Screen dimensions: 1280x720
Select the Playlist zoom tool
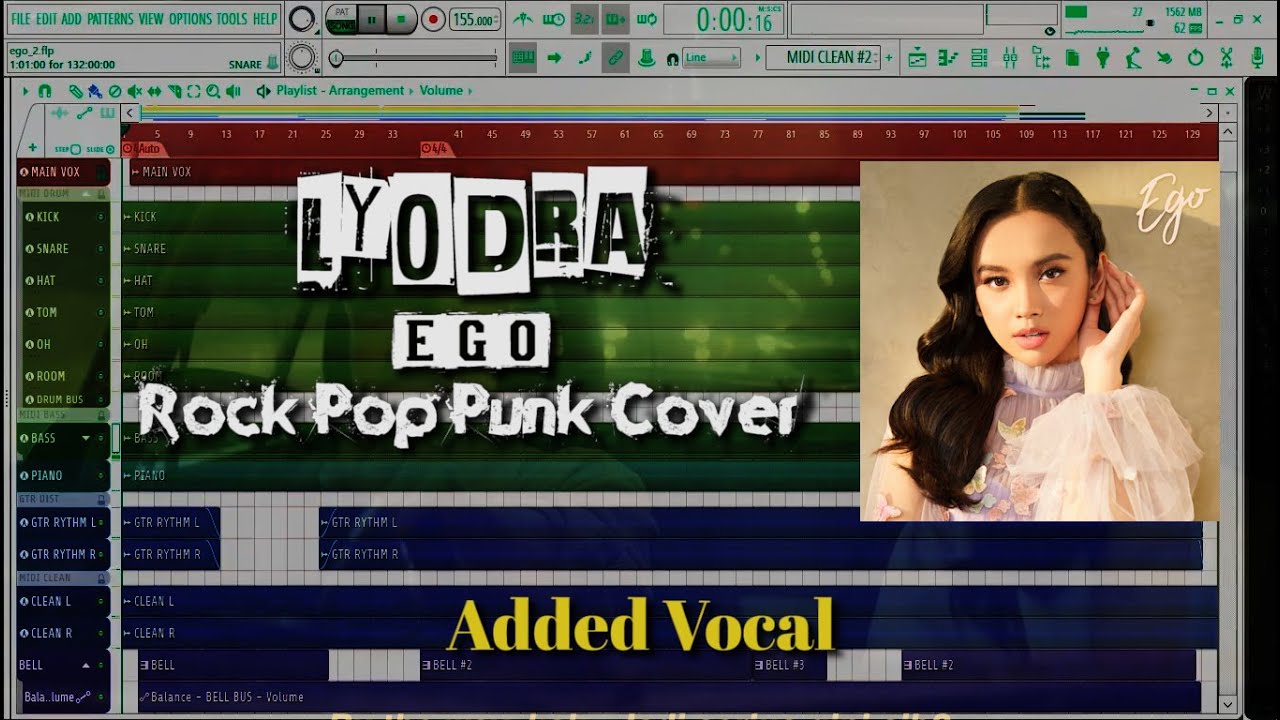(213, 91)
